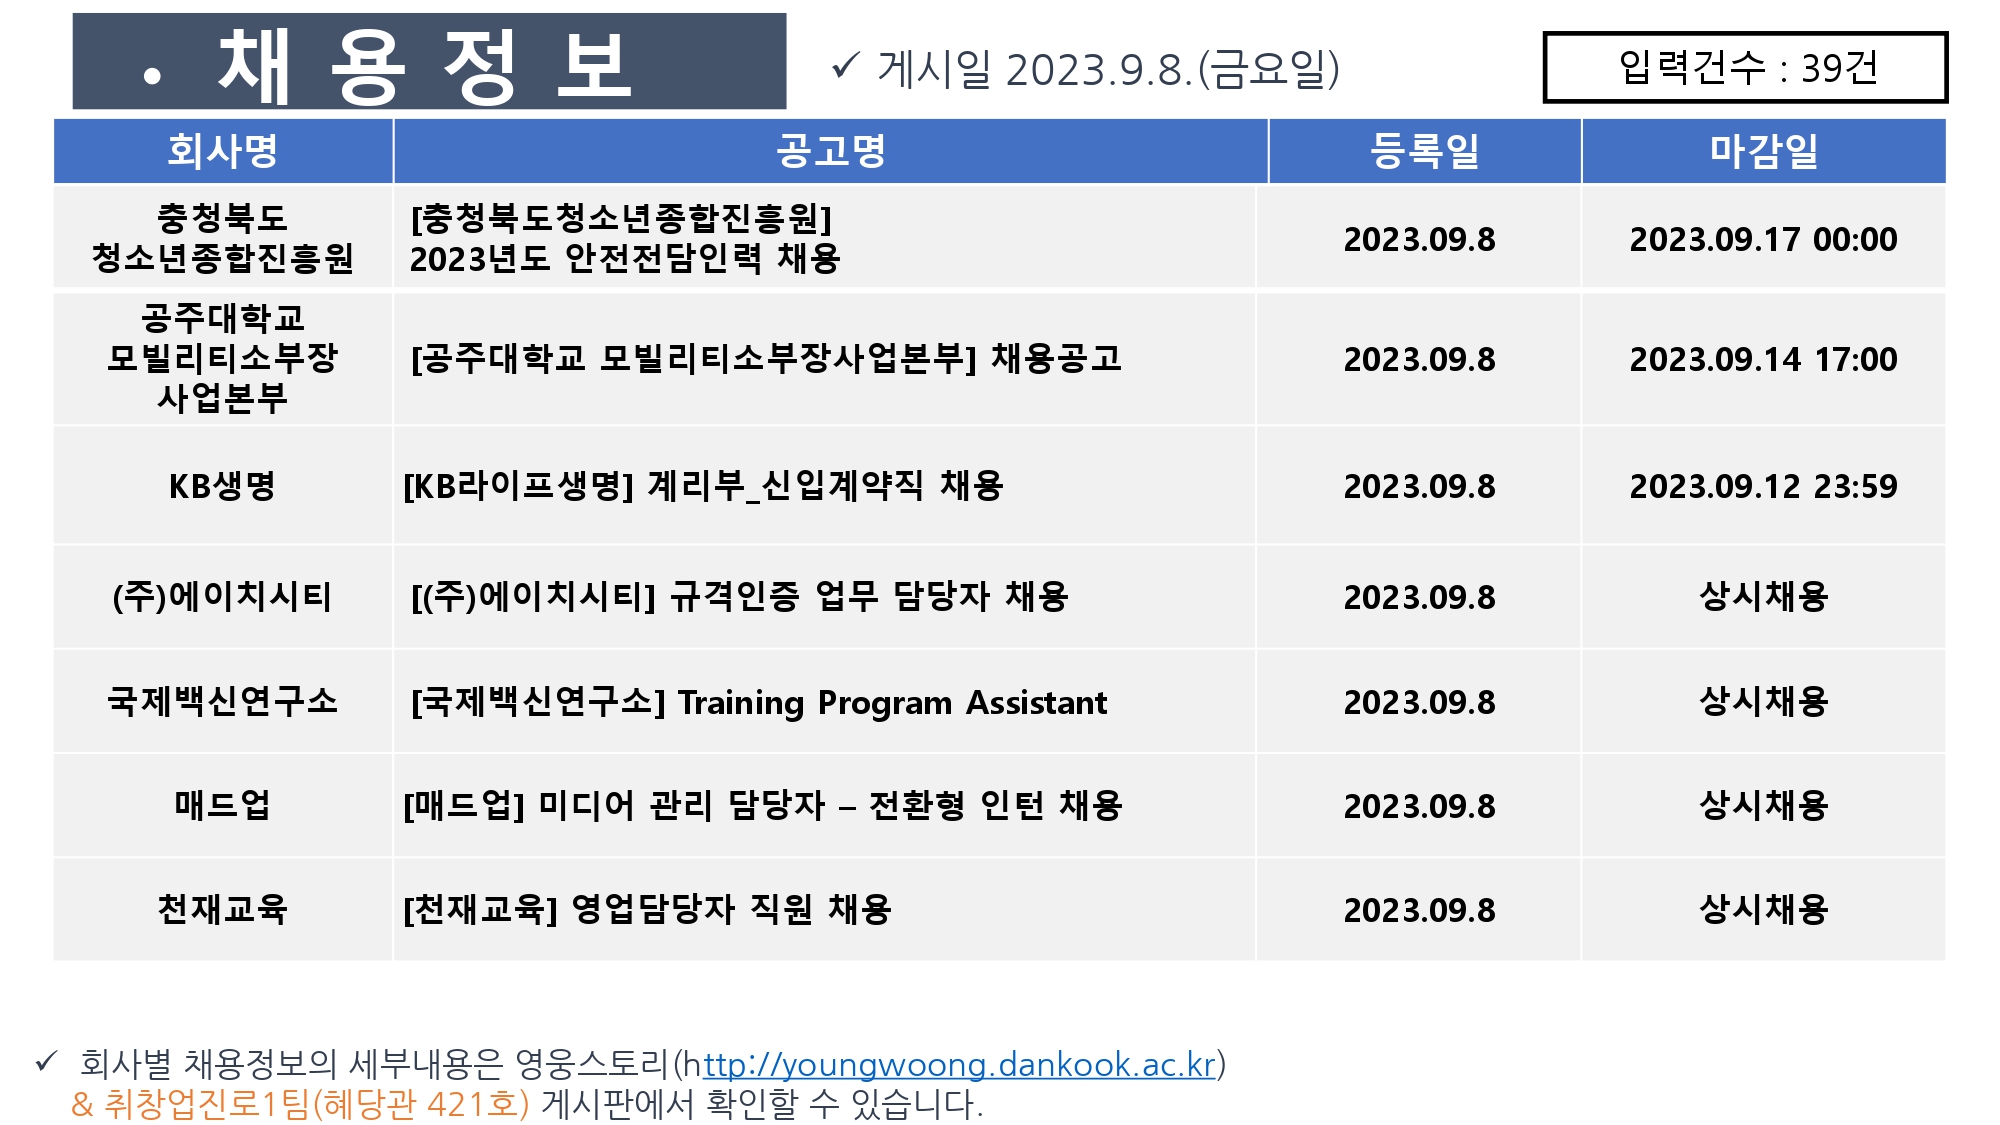Click the footnote 회사별 채용정보의 세부내용은 영웅스토리
The height and width of the screenshot is (1125, 2000).
(x=375, y=1065)
